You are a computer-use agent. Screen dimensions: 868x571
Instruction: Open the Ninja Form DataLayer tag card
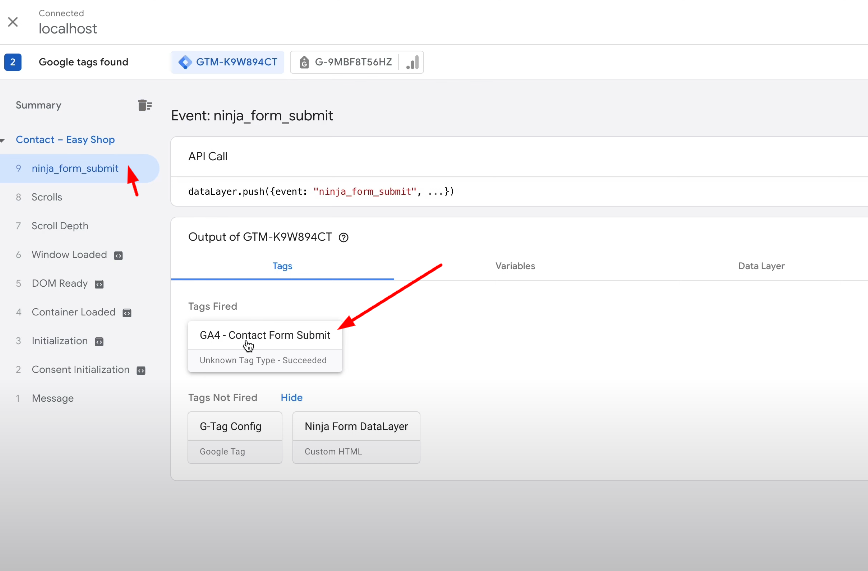click(x=356, y=438)
